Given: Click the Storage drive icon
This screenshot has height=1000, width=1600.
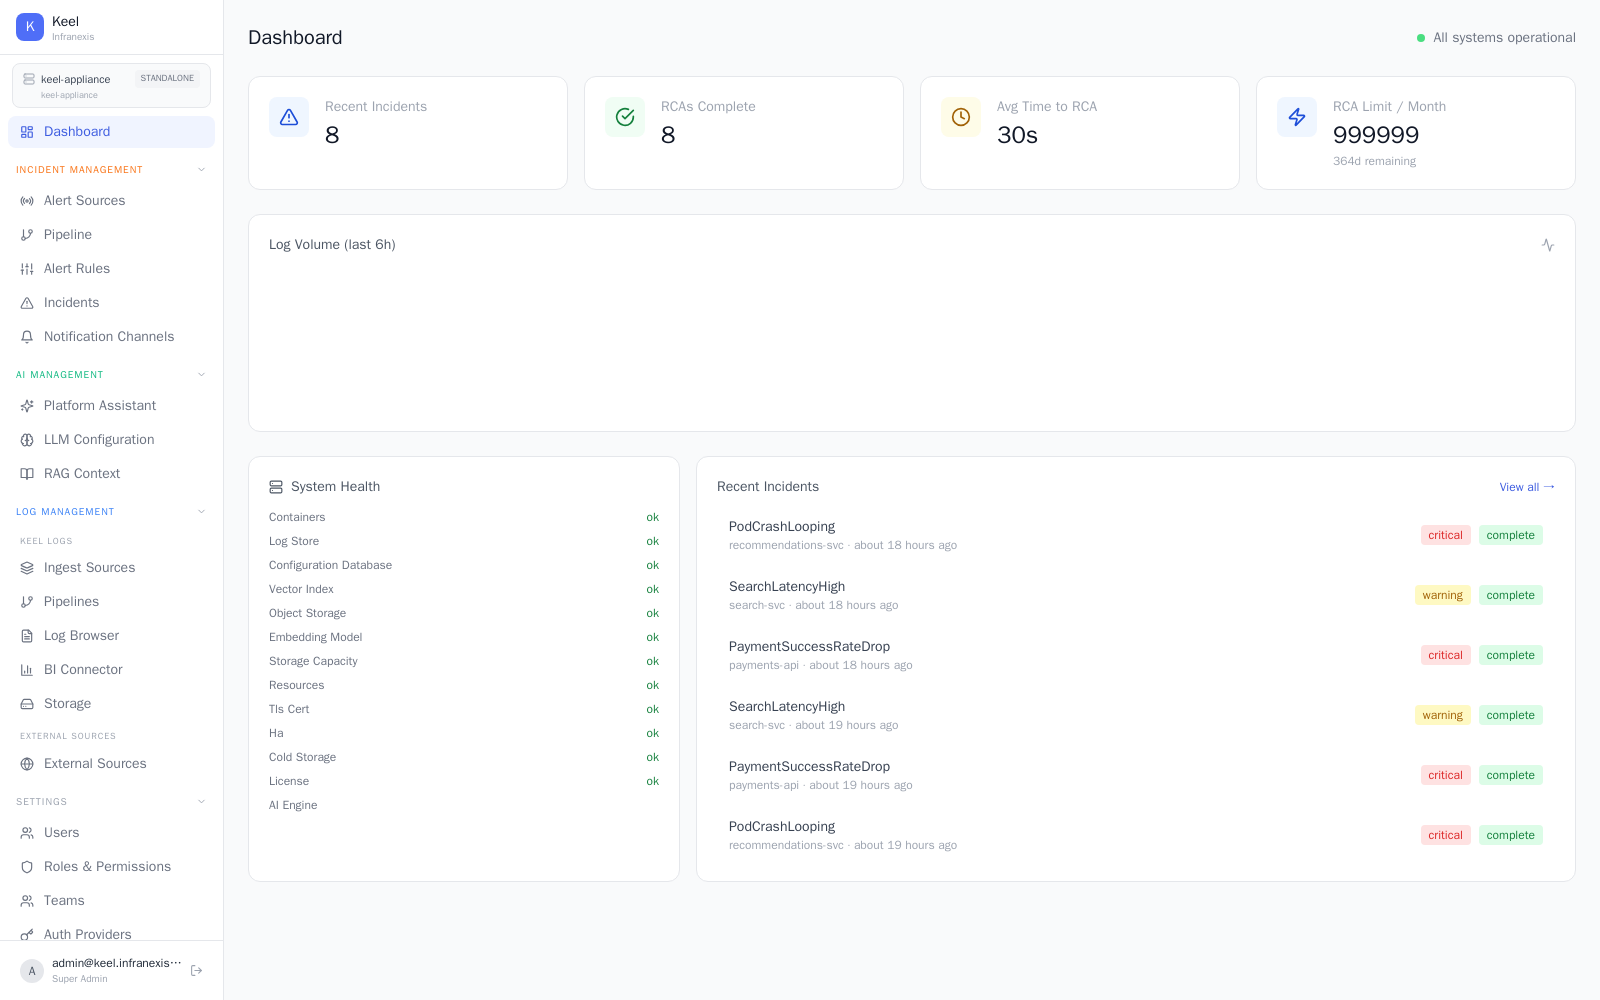Looking at the screenshot, I should click(27, 704).
